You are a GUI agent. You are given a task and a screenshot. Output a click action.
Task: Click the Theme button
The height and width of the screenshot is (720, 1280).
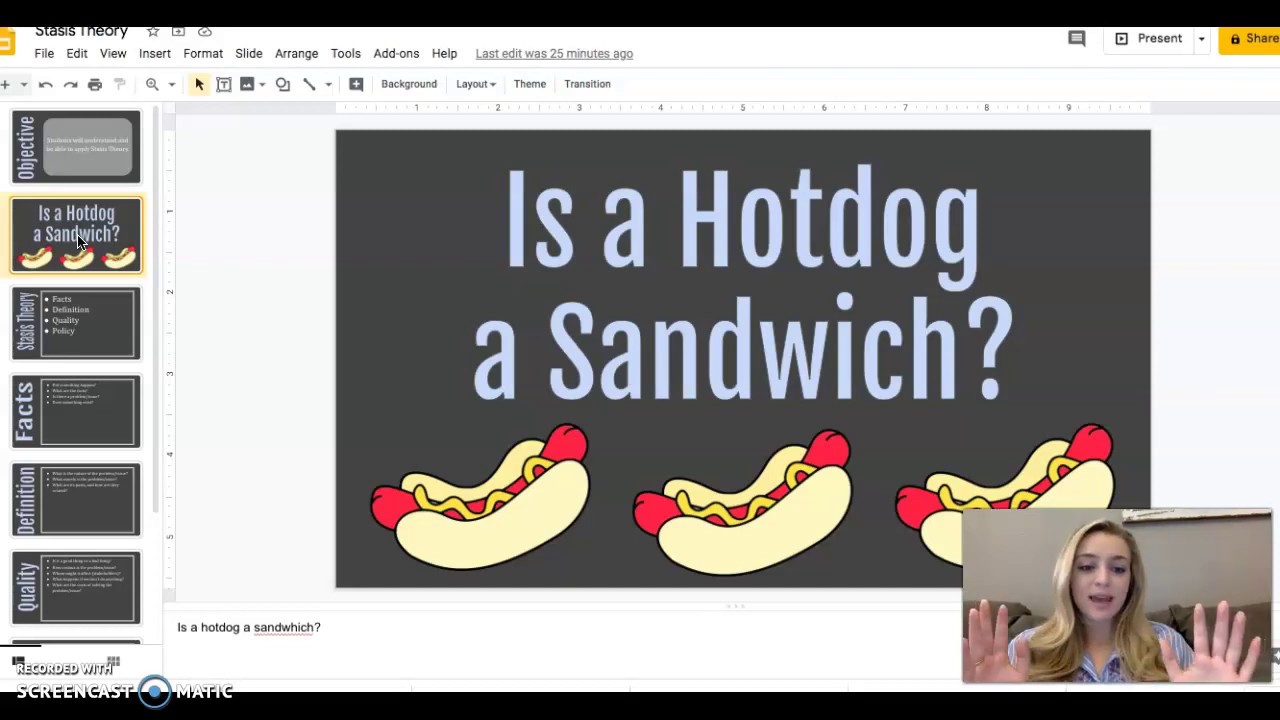coord(530,84)
